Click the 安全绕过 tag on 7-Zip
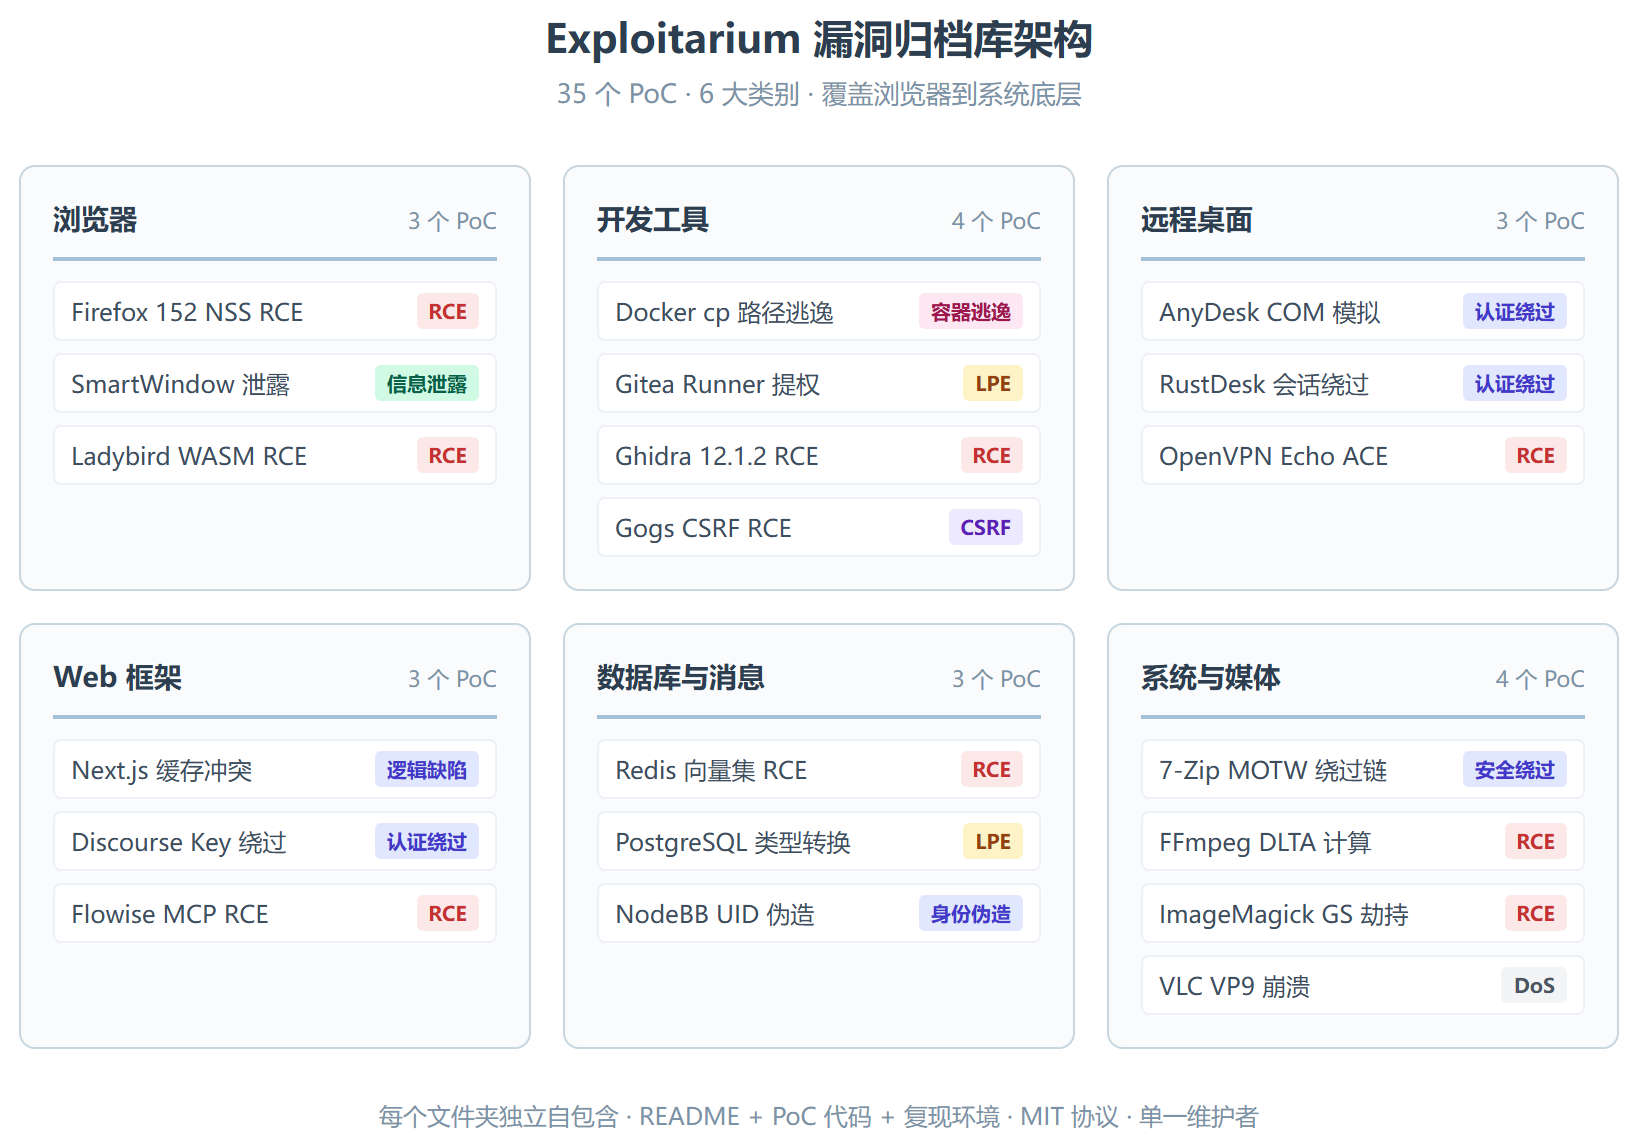This screenshot has height=1142, width=1638. 1515,770
